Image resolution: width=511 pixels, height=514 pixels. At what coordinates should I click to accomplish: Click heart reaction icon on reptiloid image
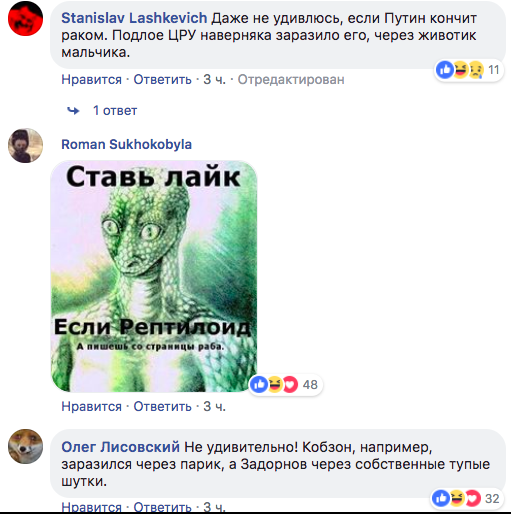point(290,384)
